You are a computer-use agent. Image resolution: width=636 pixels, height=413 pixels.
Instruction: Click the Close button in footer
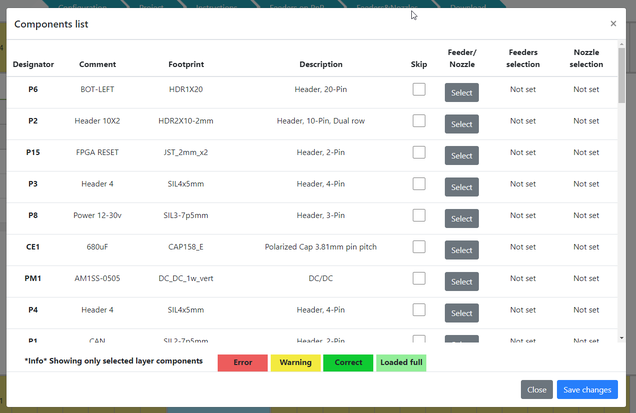click(x=537, y=390)
